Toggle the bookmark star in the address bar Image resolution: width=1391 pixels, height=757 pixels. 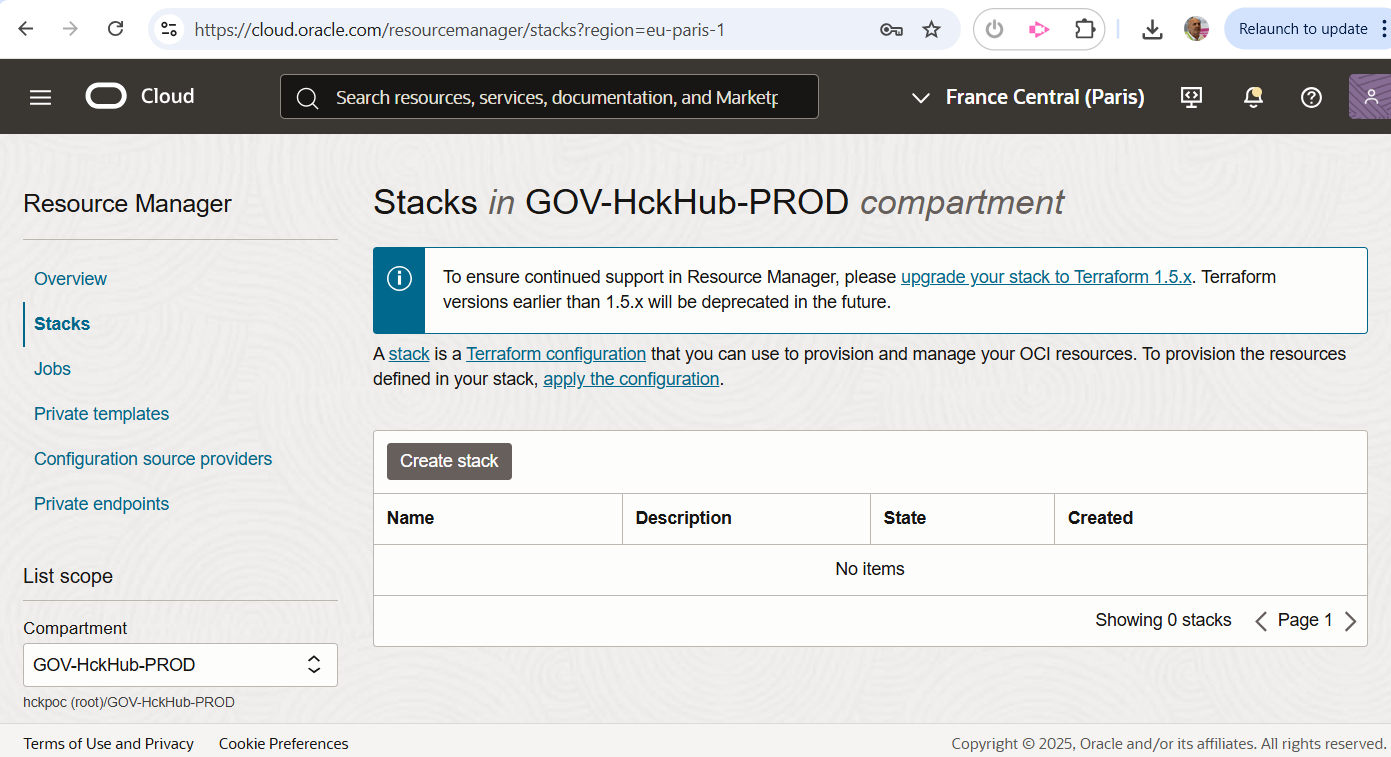[931, 29]
